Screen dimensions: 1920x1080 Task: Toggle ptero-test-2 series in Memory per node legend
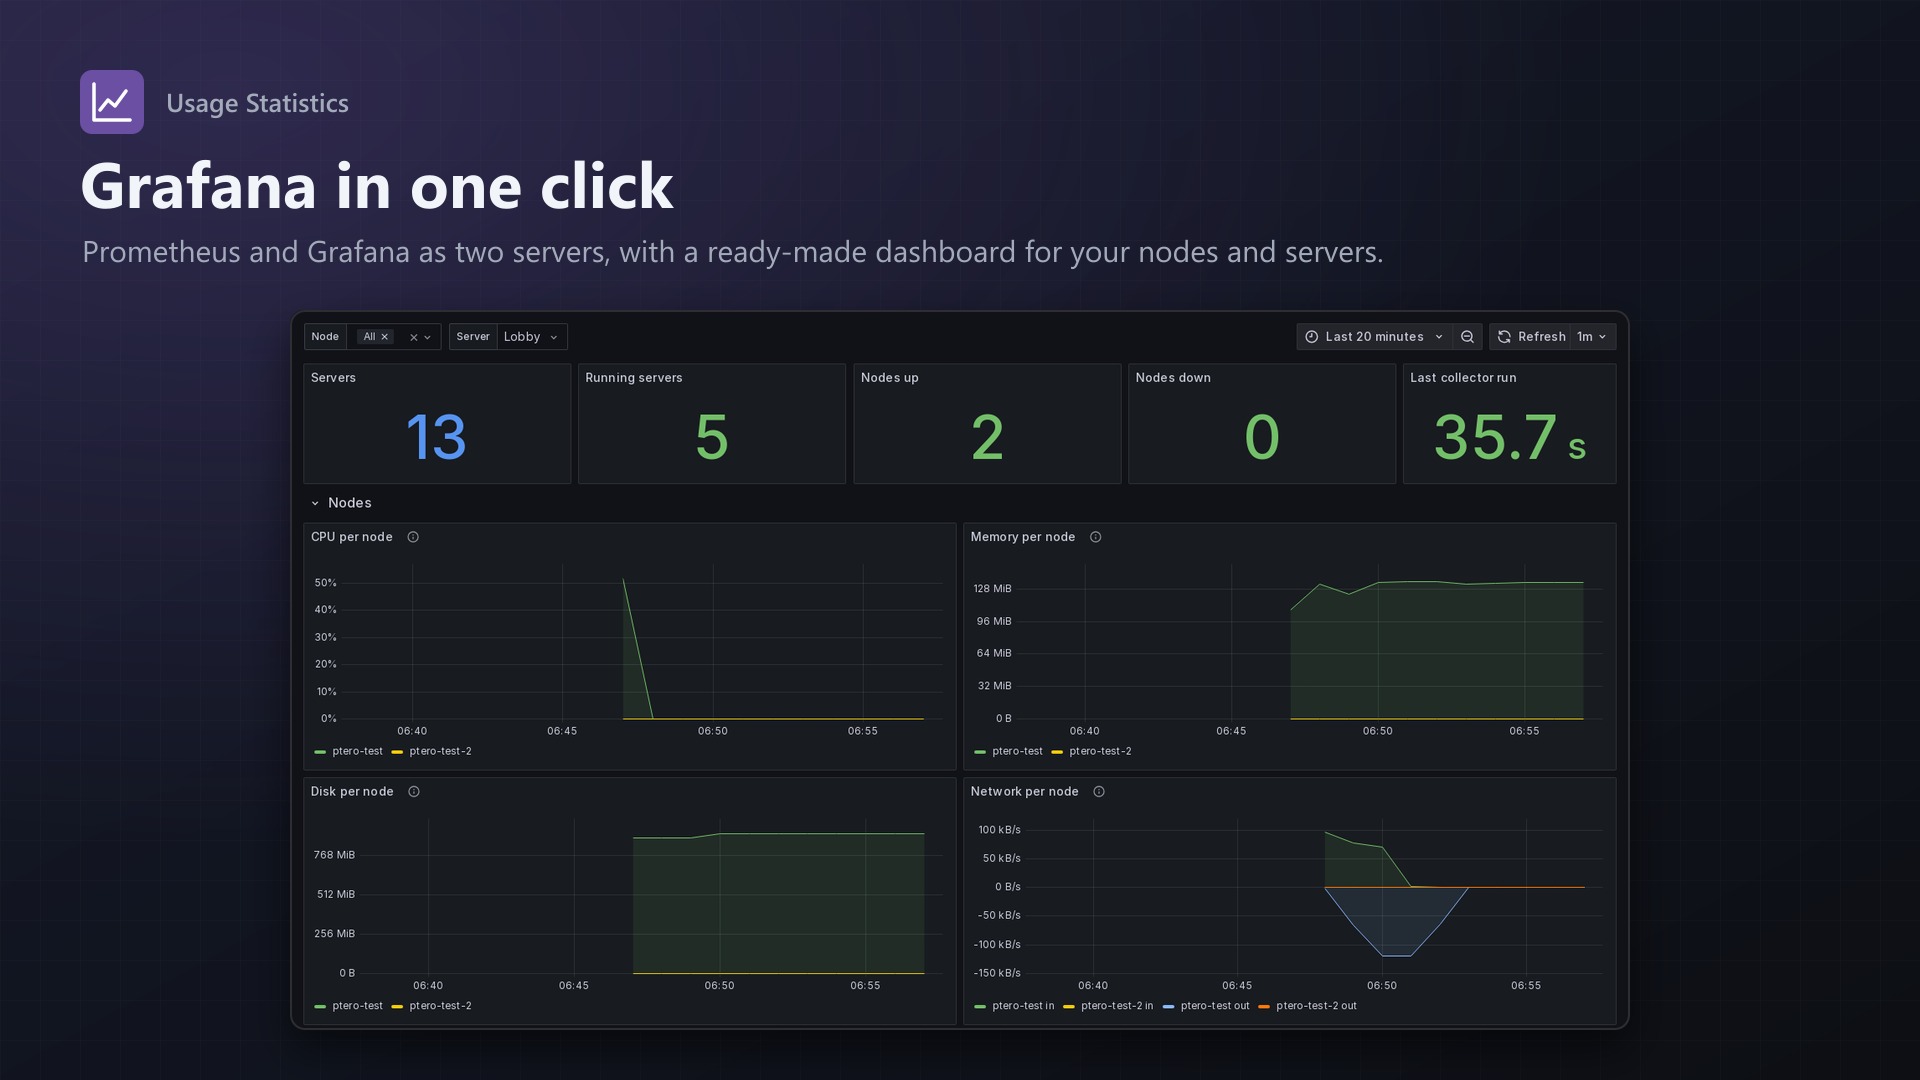pyautogui.click(x=1100, y=751)
